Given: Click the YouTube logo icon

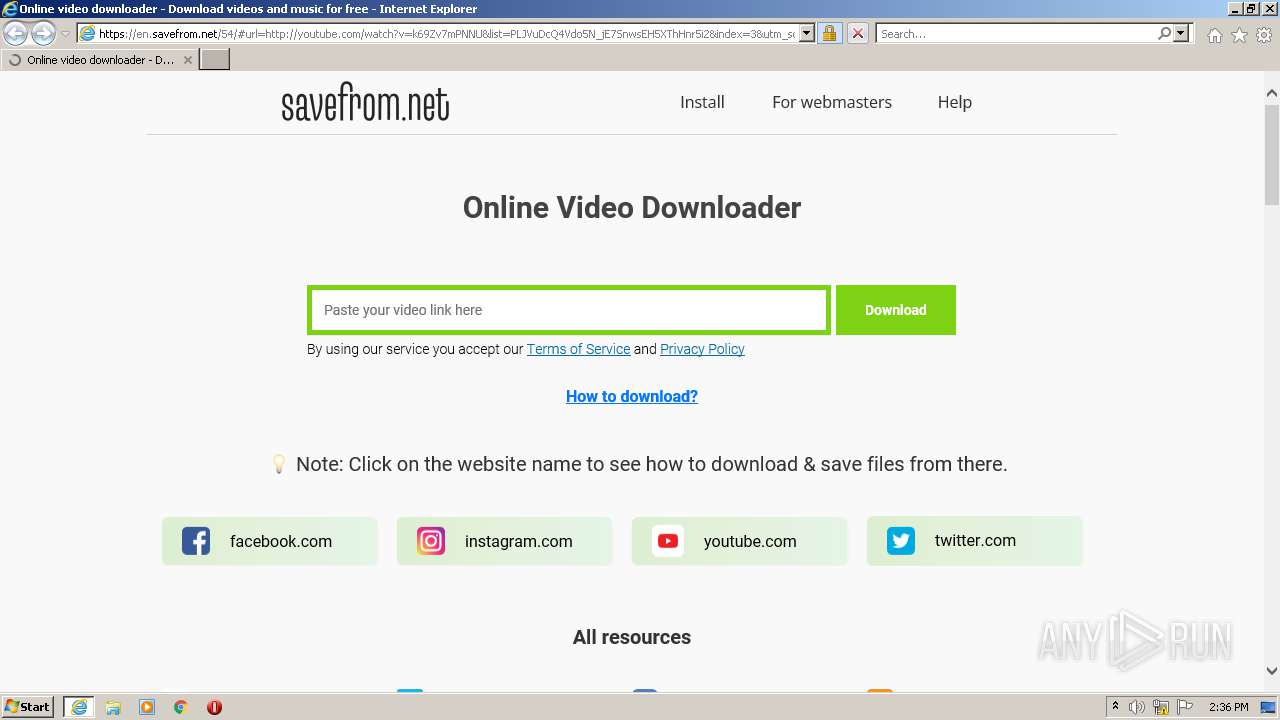Looking at the screenshot, I should 668,541.
